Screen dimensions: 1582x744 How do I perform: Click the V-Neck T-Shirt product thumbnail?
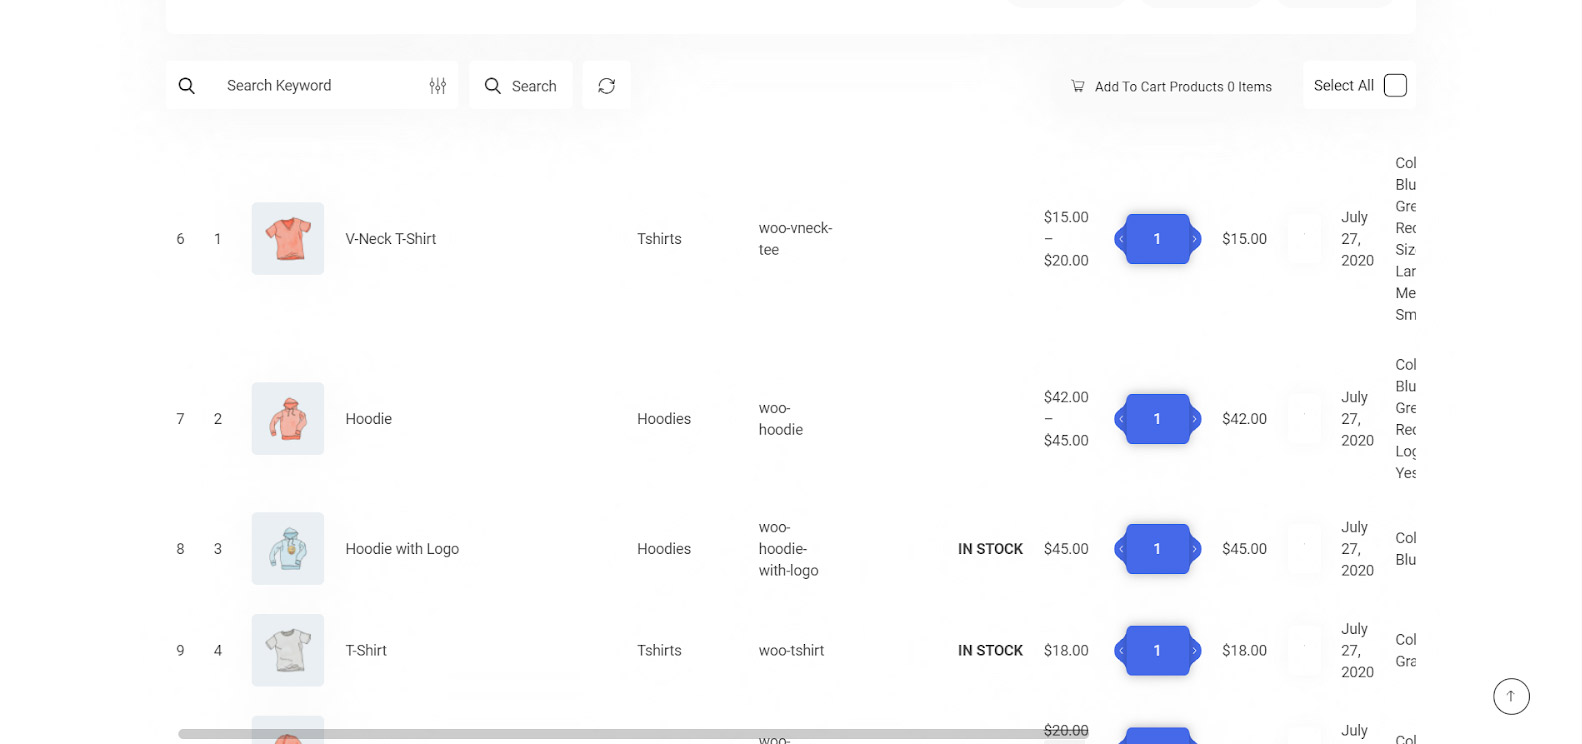click(x=288, y=239)
